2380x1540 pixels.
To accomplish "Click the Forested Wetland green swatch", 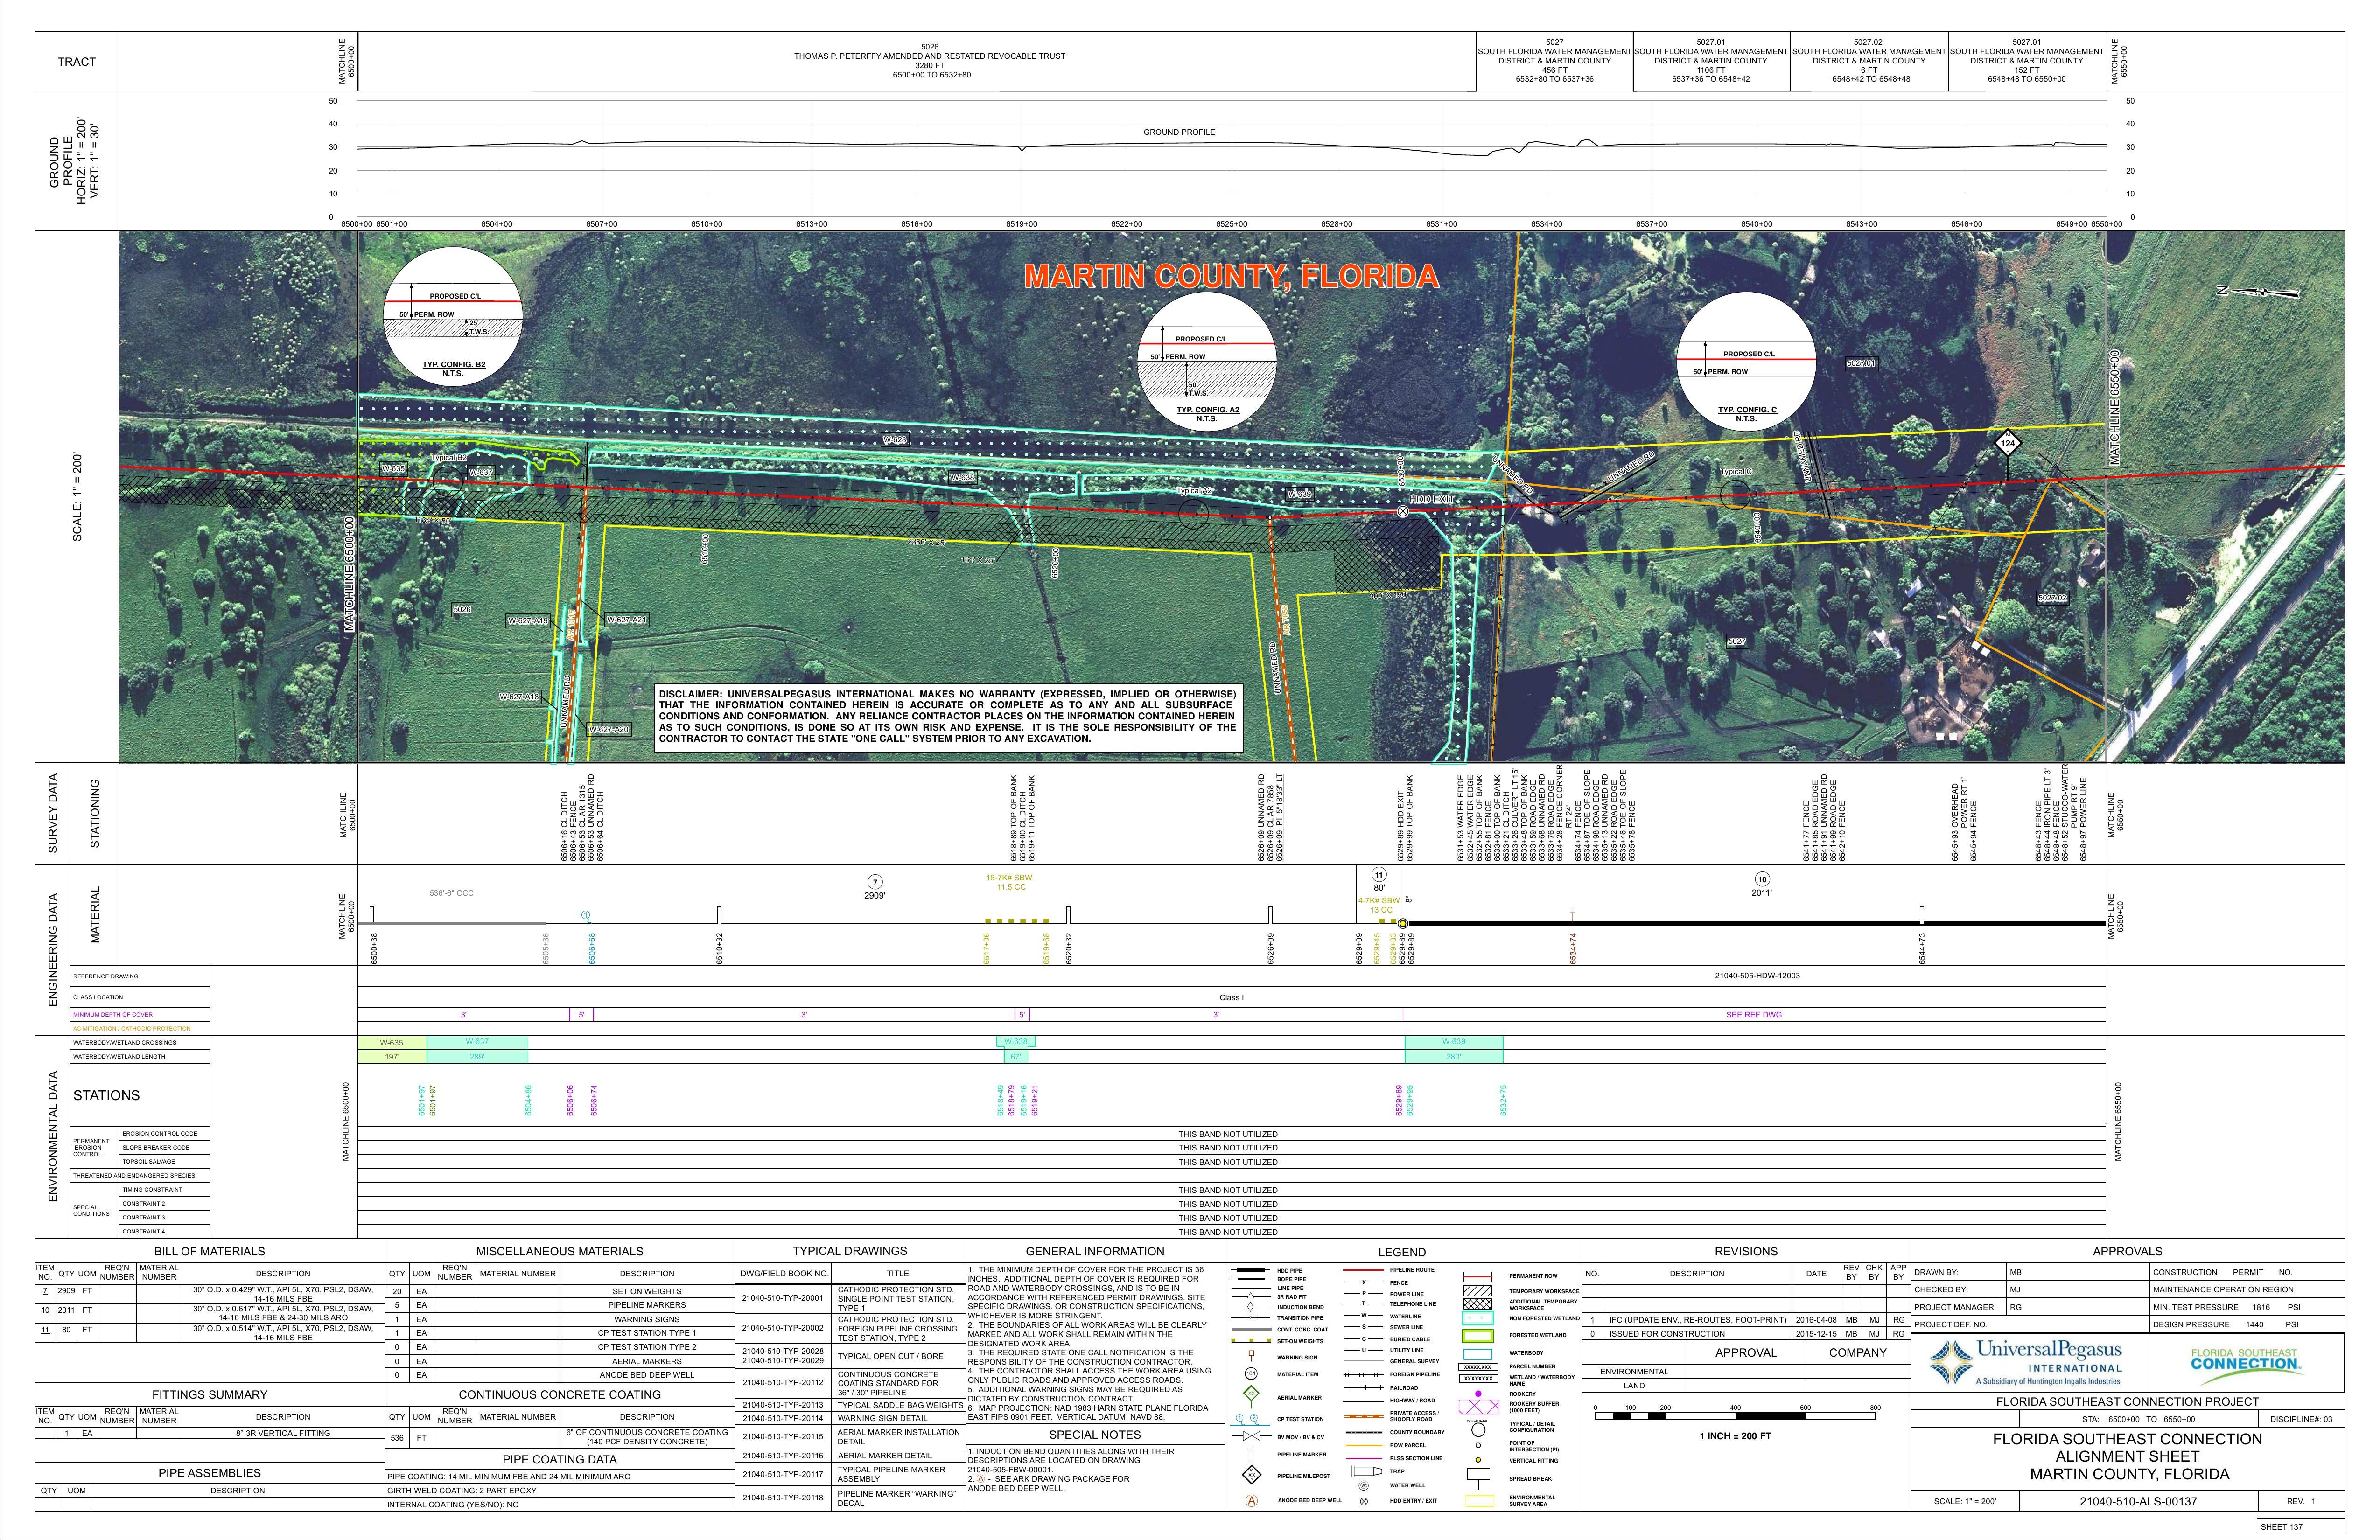I will click(1477, 1335).
